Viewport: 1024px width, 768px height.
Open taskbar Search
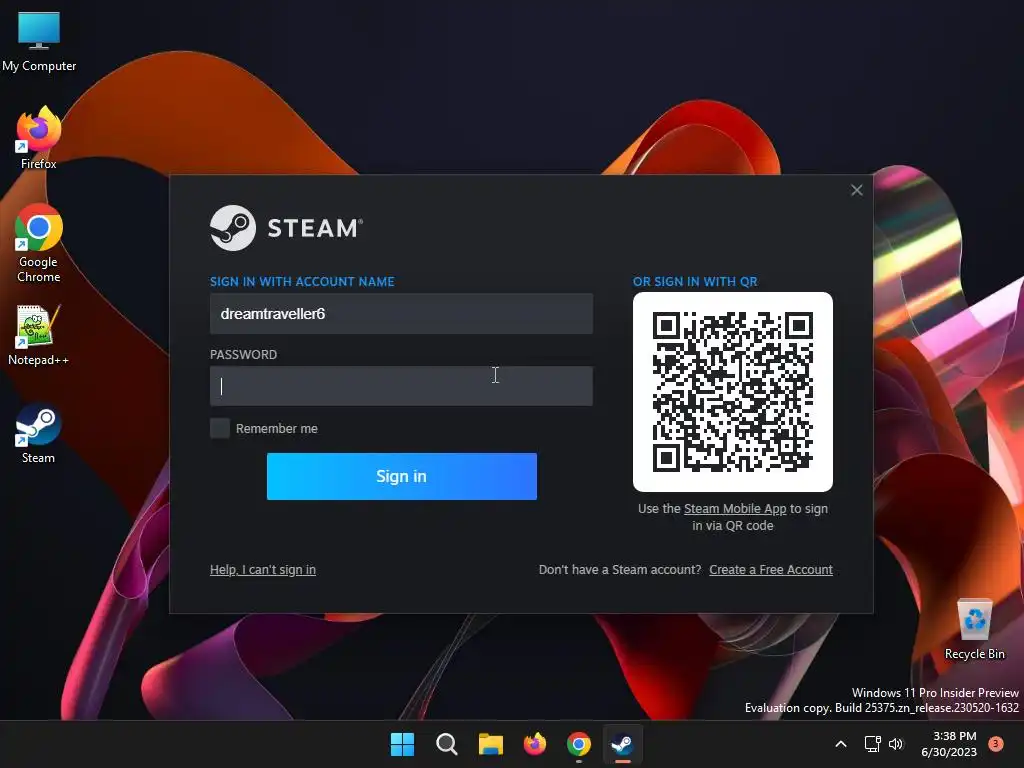tap(447, 744)
